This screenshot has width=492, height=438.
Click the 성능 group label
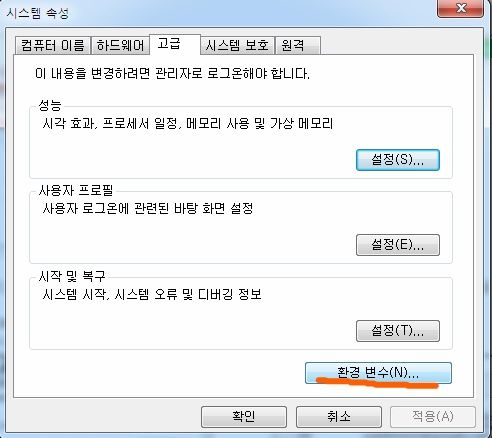50,105
